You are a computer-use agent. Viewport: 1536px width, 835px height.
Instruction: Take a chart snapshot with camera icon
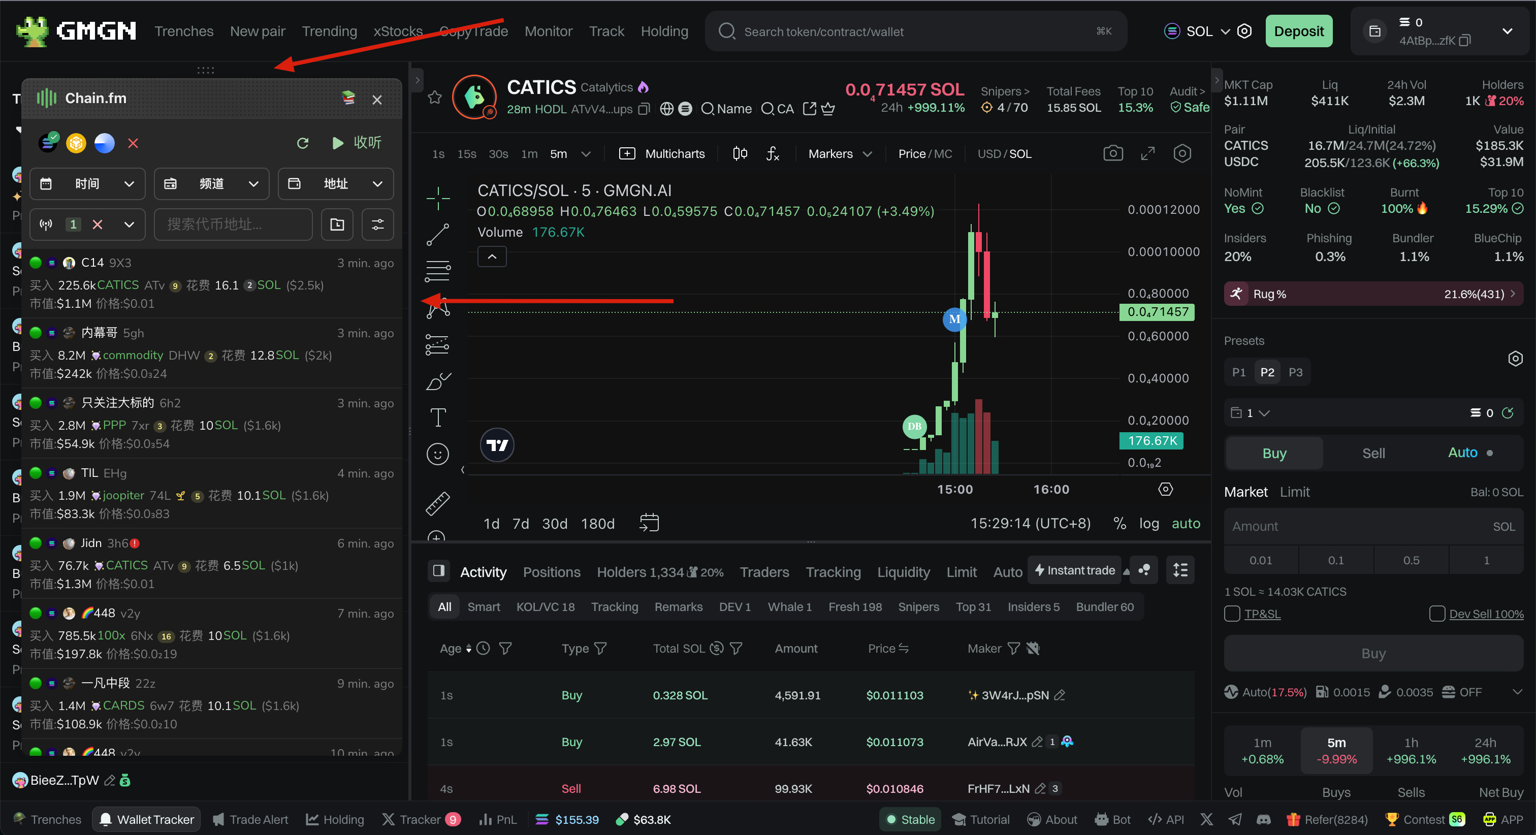1112,154
